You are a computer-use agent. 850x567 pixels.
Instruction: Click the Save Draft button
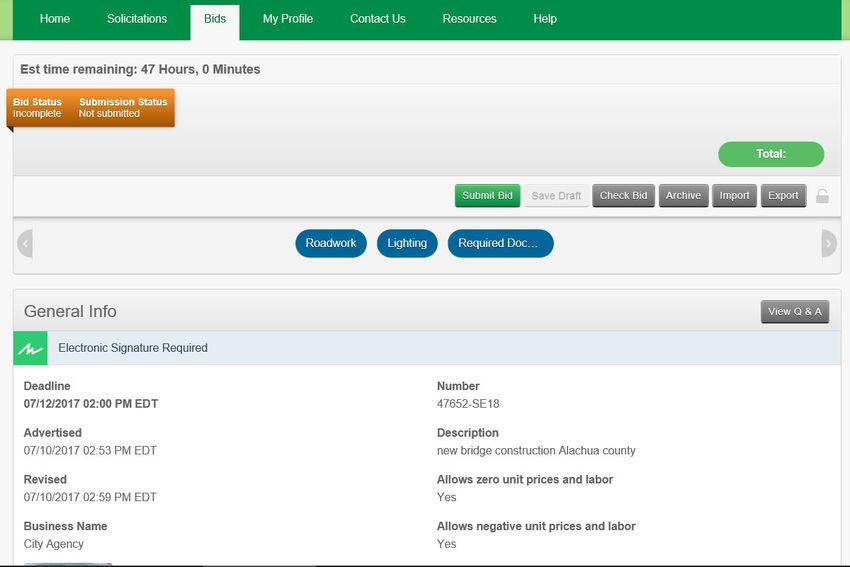click(556, 196)
